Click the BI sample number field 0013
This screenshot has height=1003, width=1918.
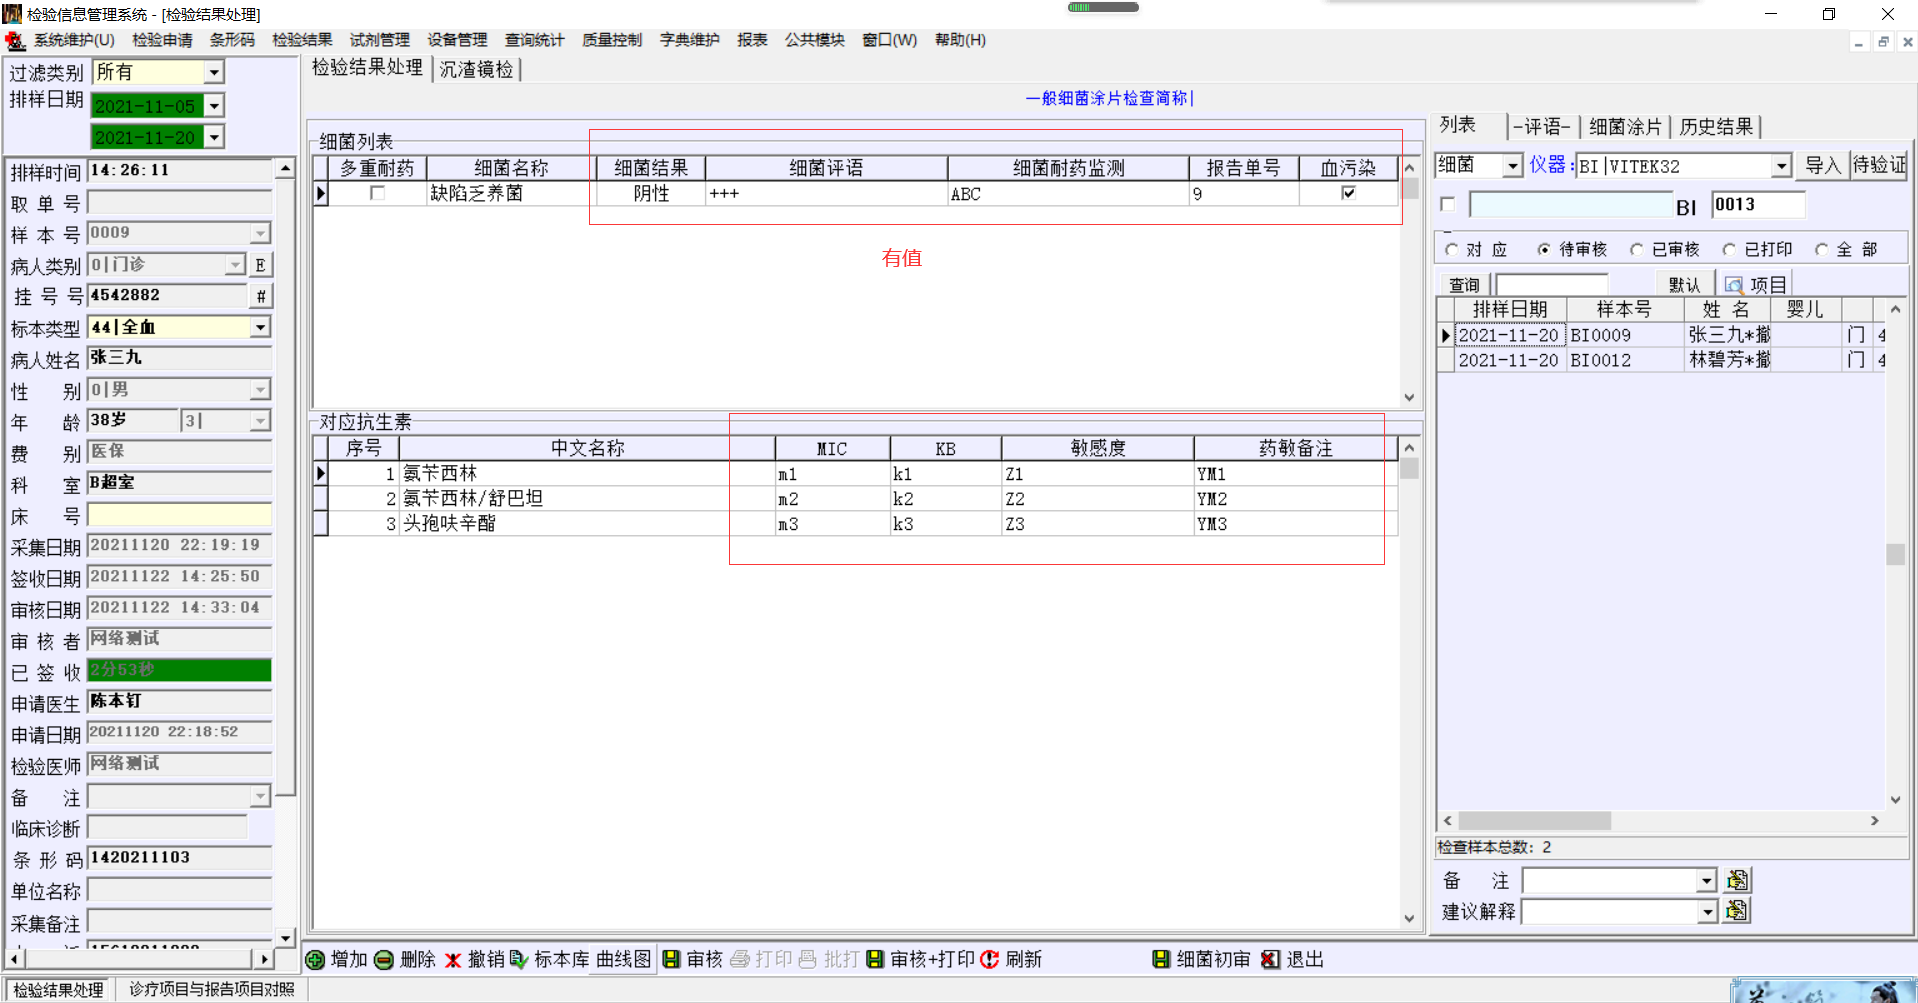coord(1758,204)
